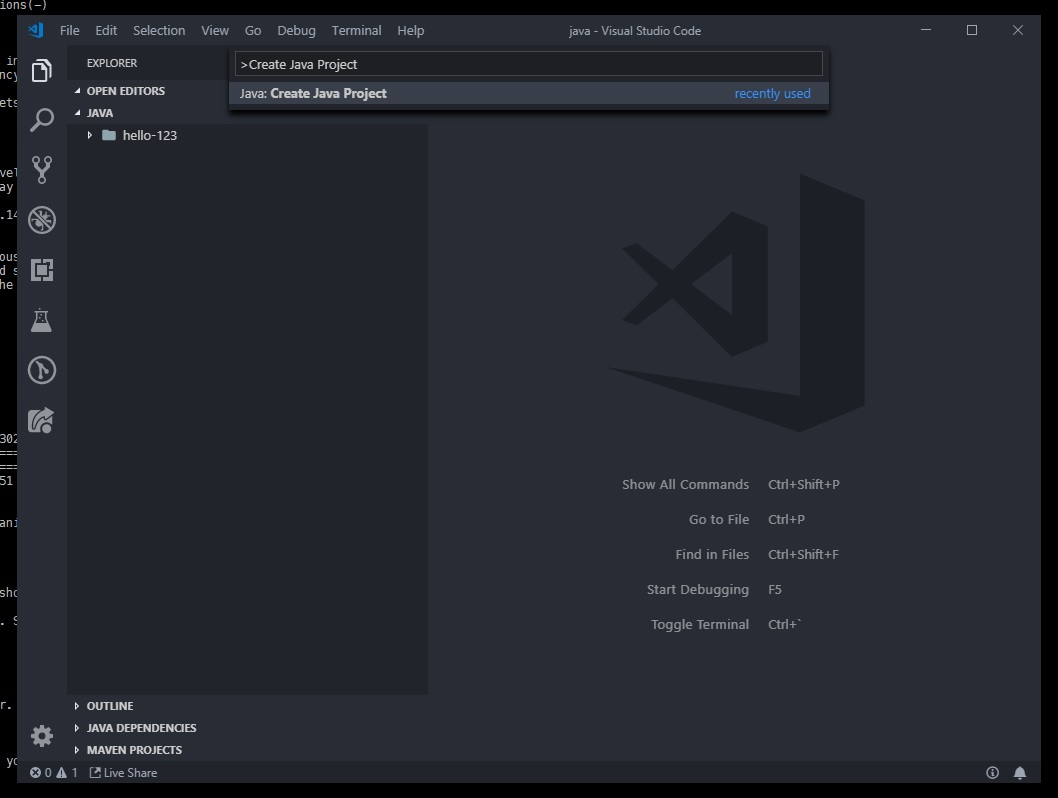This screenshot has height=798, width=1058.
Task: Open the Selection menu
Action: (159, 30)
